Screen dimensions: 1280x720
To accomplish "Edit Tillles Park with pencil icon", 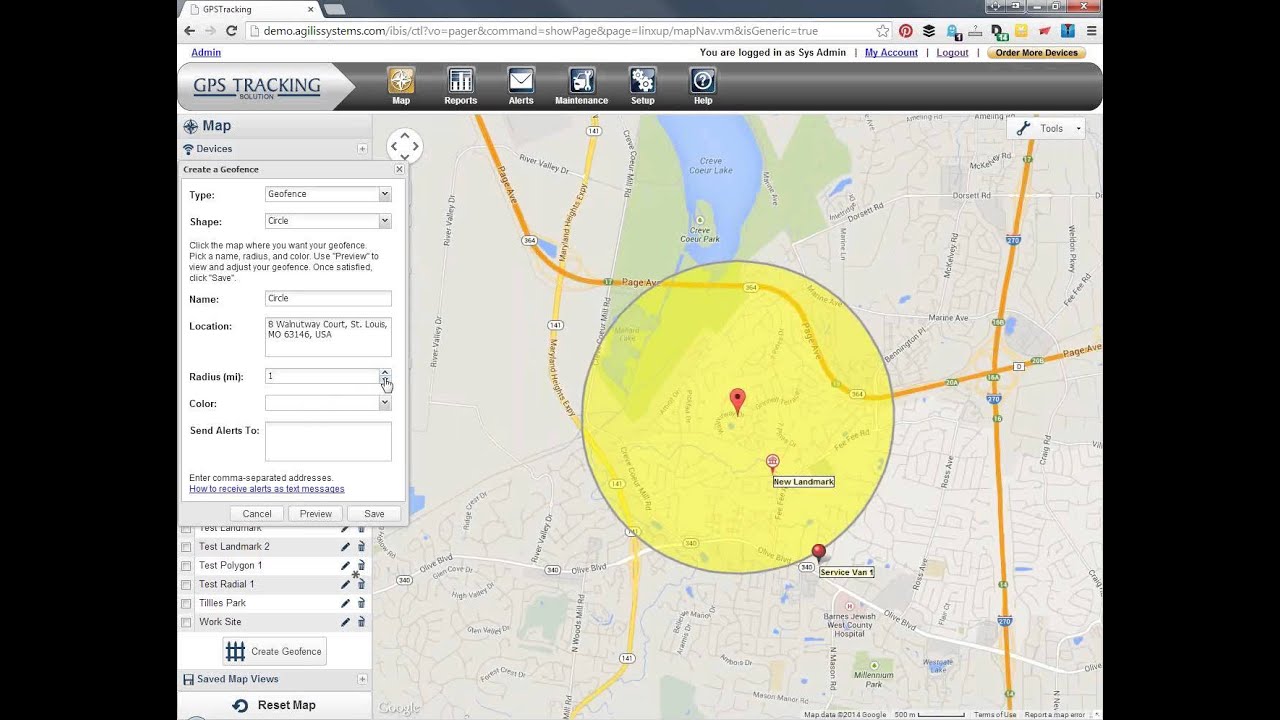I will [345, 603].
